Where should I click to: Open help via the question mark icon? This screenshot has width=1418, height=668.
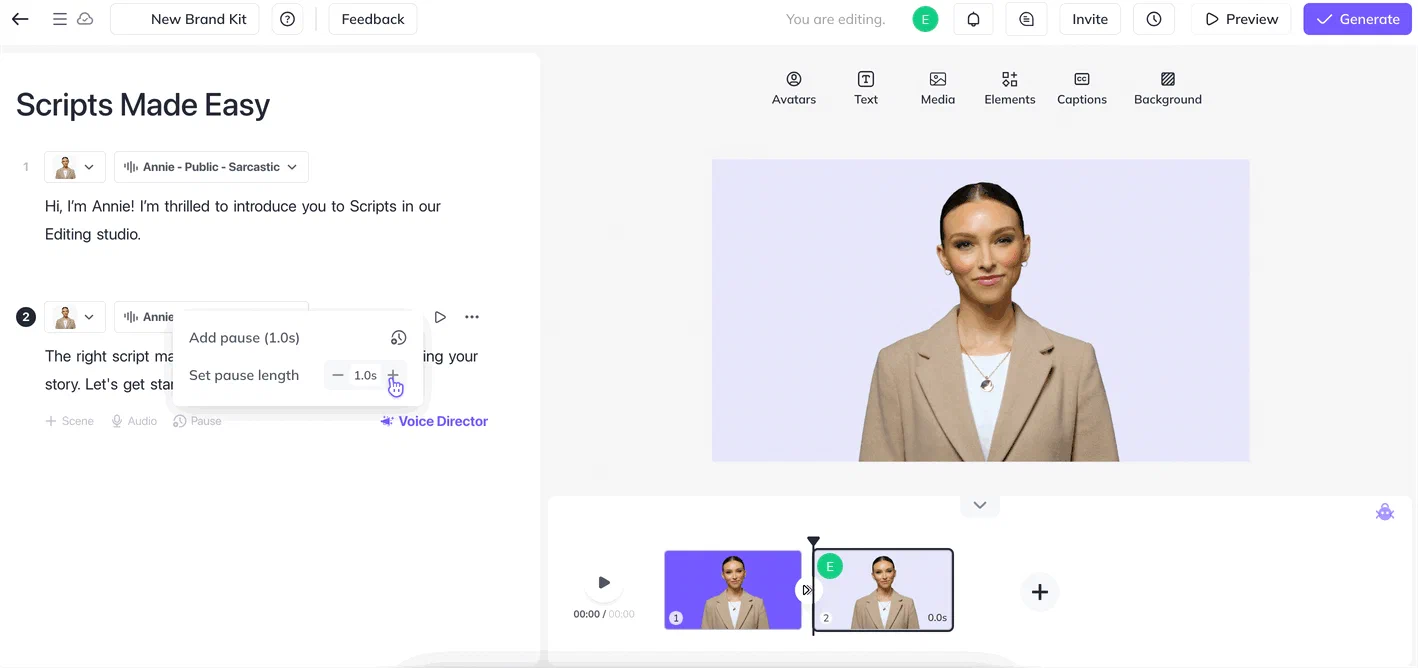(288, 19)
